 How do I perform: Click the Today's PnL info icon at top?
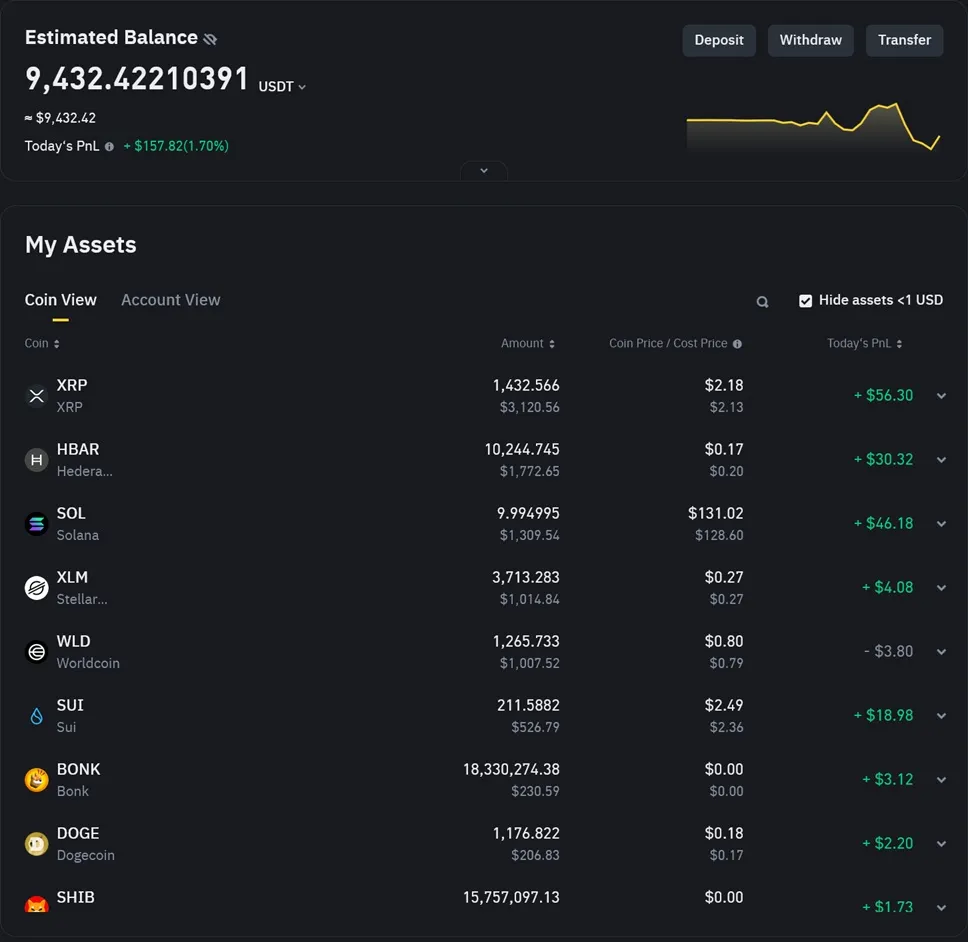coord(109,147)
